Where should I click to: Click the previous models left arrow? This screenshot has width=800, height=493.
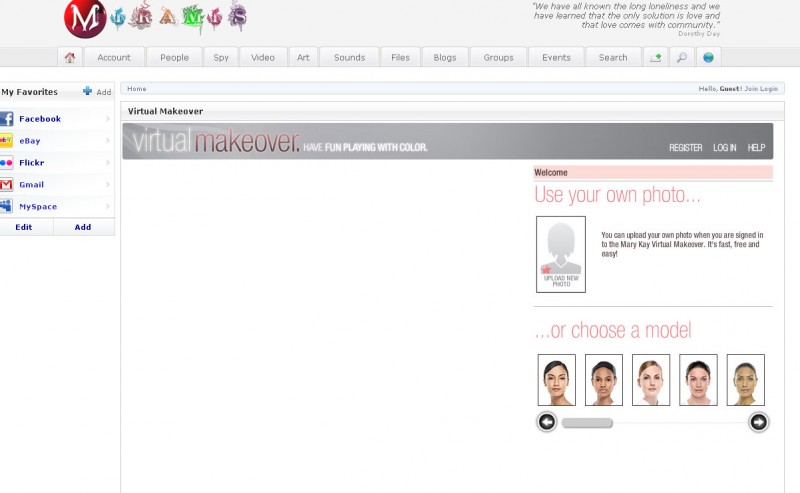pyautogui.click(x=547, y=422)
